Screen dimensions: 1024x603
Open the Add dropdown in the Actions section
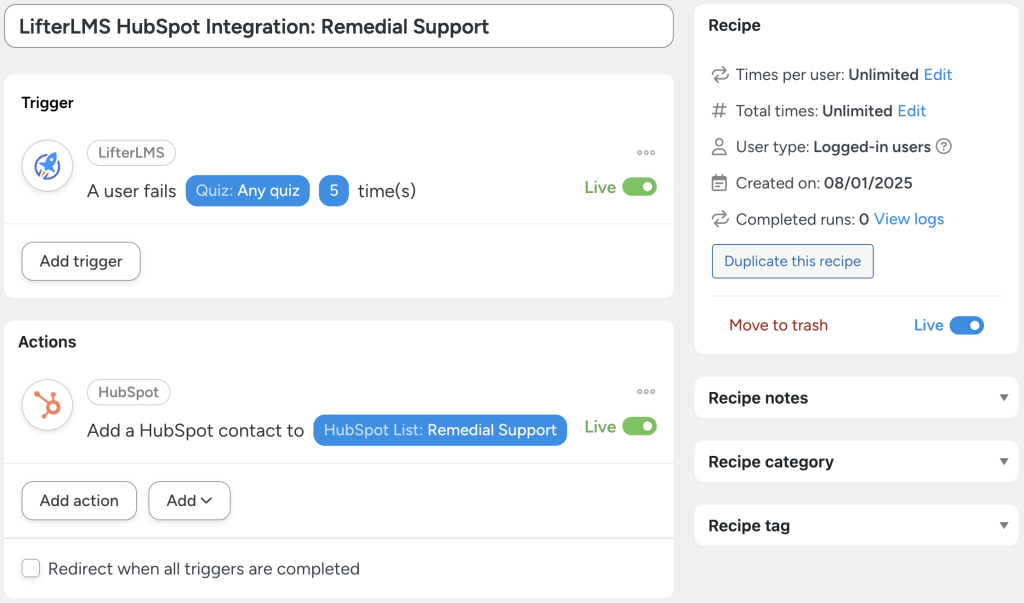pyautogui.click(x=189, y=500)
